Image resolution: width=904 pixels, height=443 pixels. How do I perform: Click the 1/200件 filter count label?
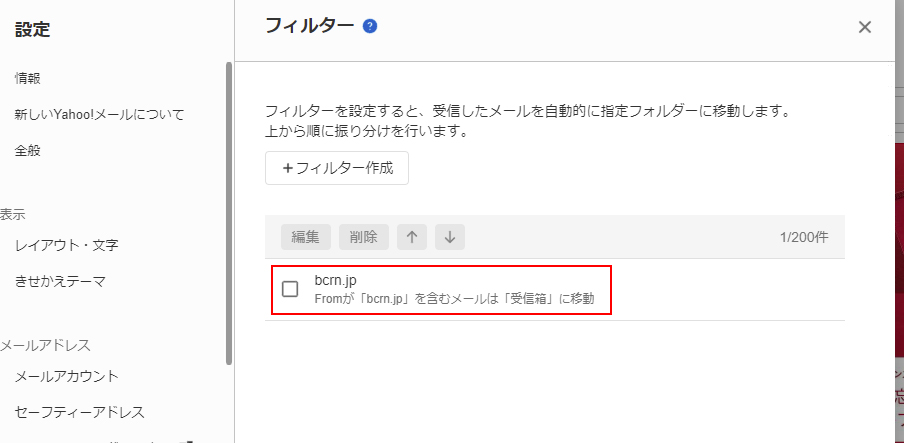pyautogui.click(x=804, y=237)
